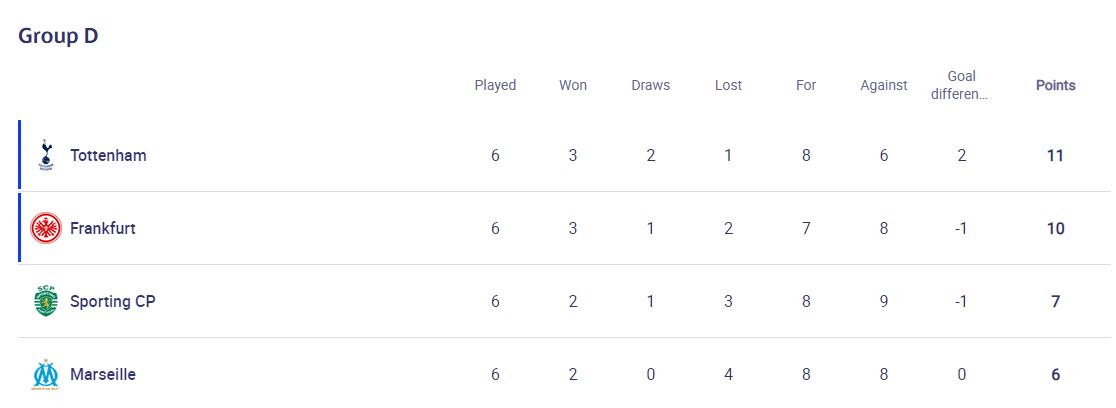Sort by the Won column header
The height and width of the screenshot is (408, 1116).
point(573,85)
